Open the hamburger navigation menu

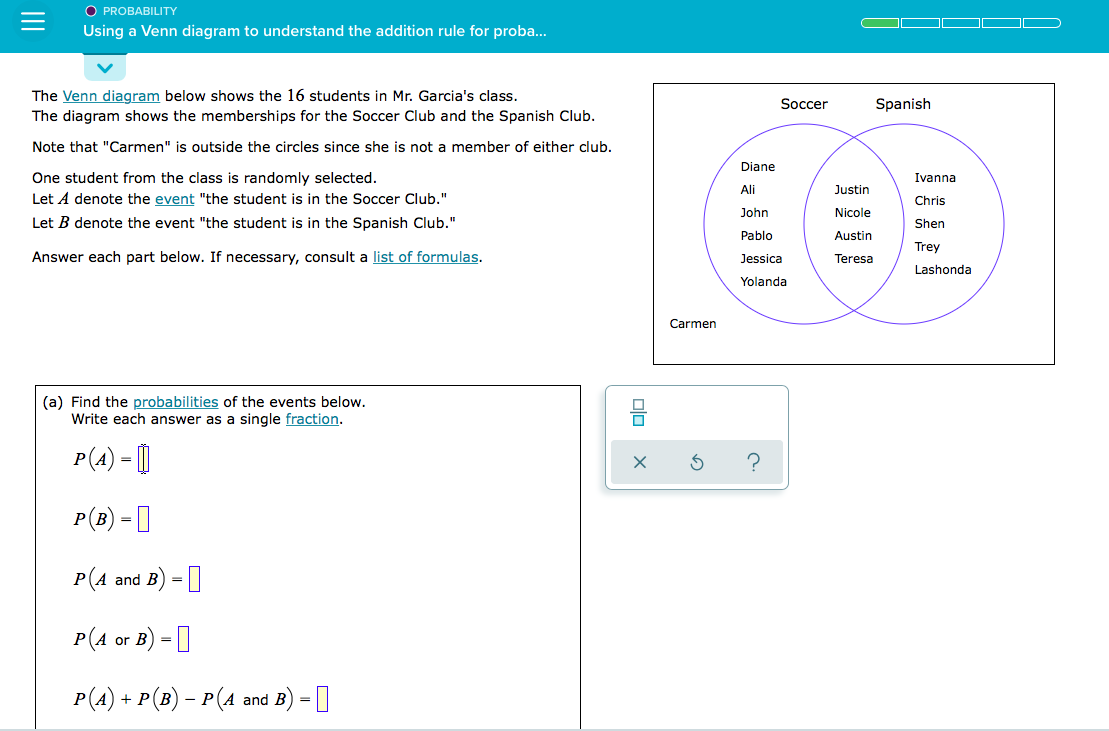click(33, 22)
